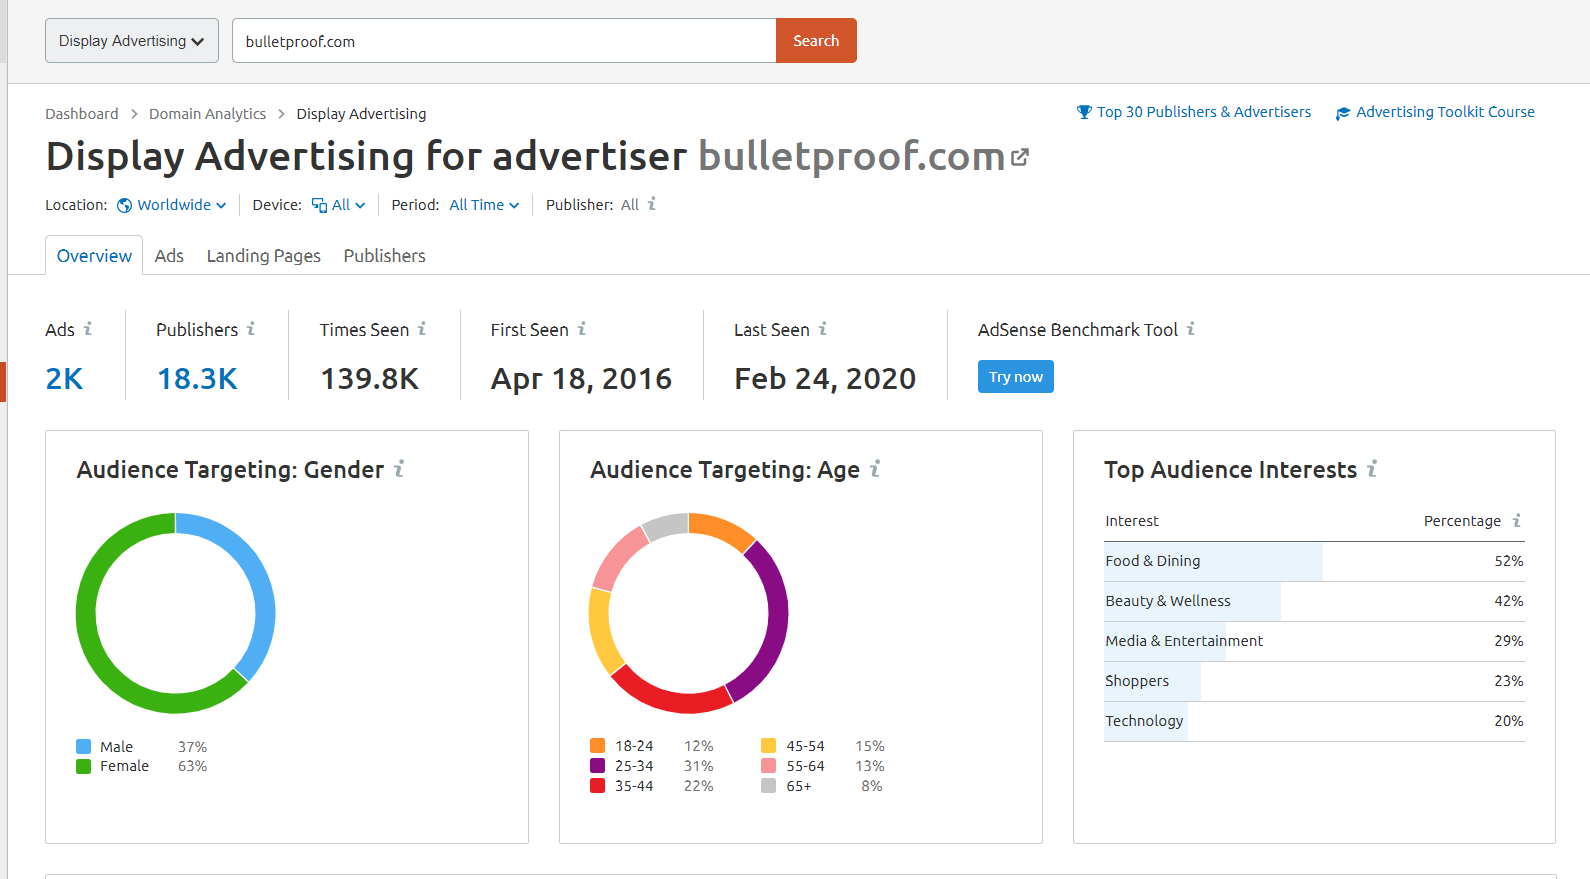Click the info icon next to Times Seen
The width and height of the screenshot is (1590, 879).
422,328
